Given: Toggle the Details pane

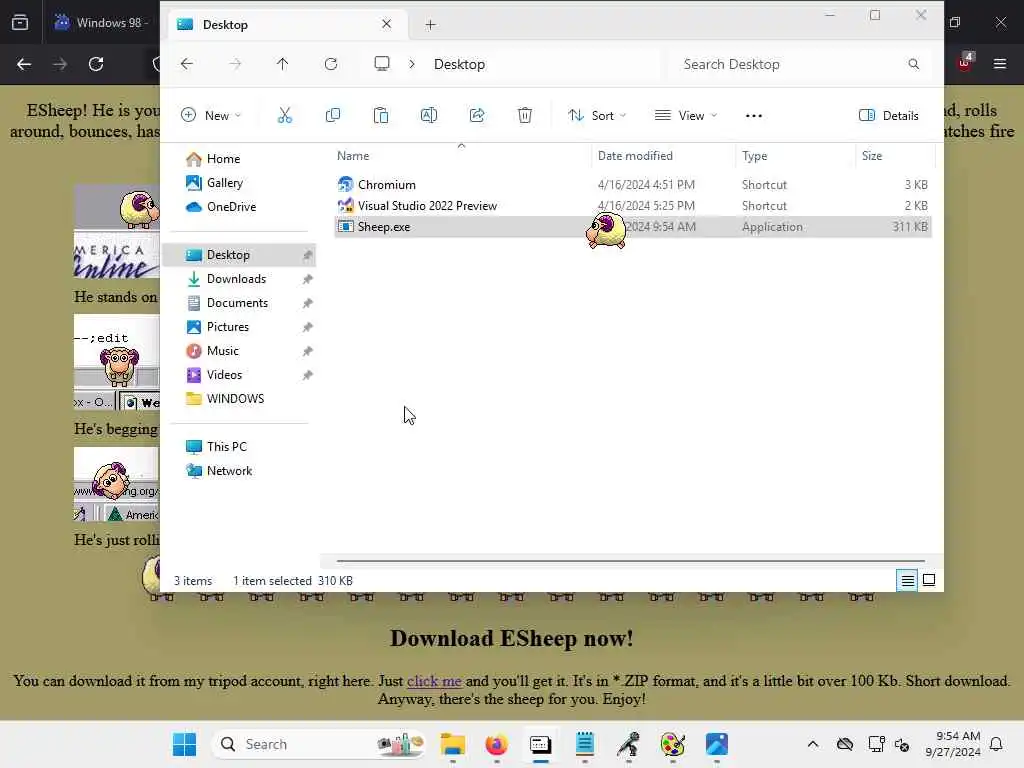Looking at the screenshot, I should [889, 116].
